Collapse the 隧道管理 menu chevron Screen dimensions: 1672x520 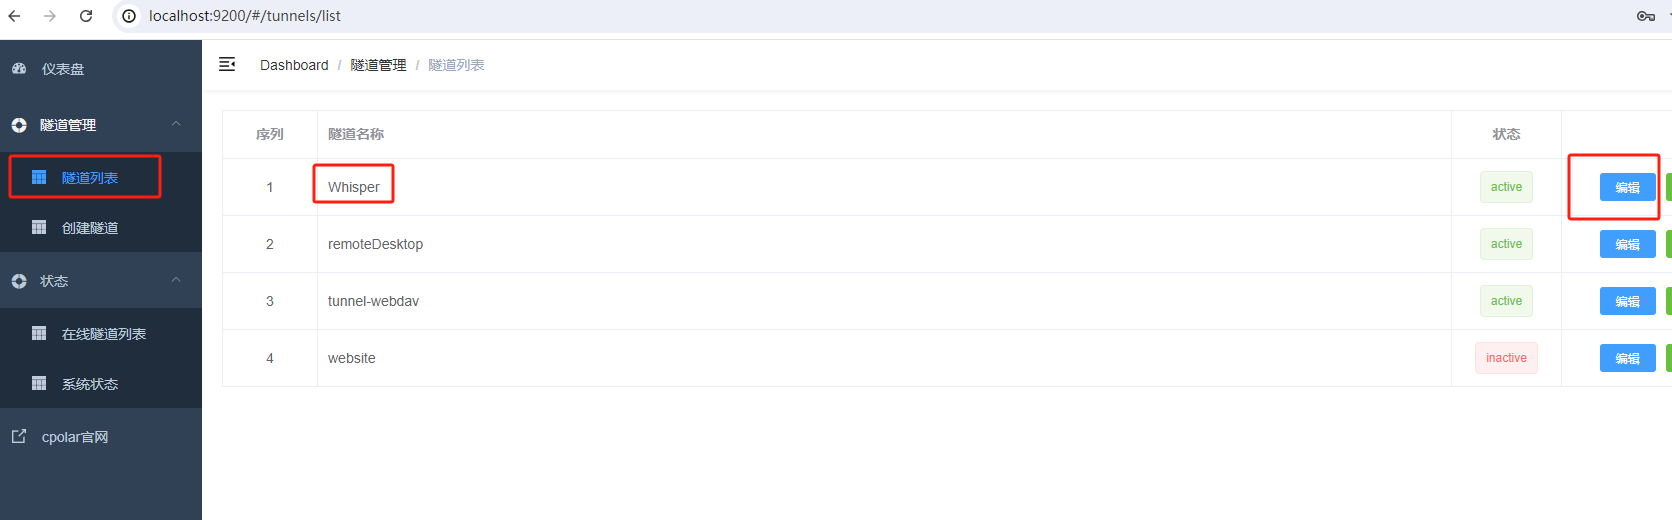tap(176, 124)
